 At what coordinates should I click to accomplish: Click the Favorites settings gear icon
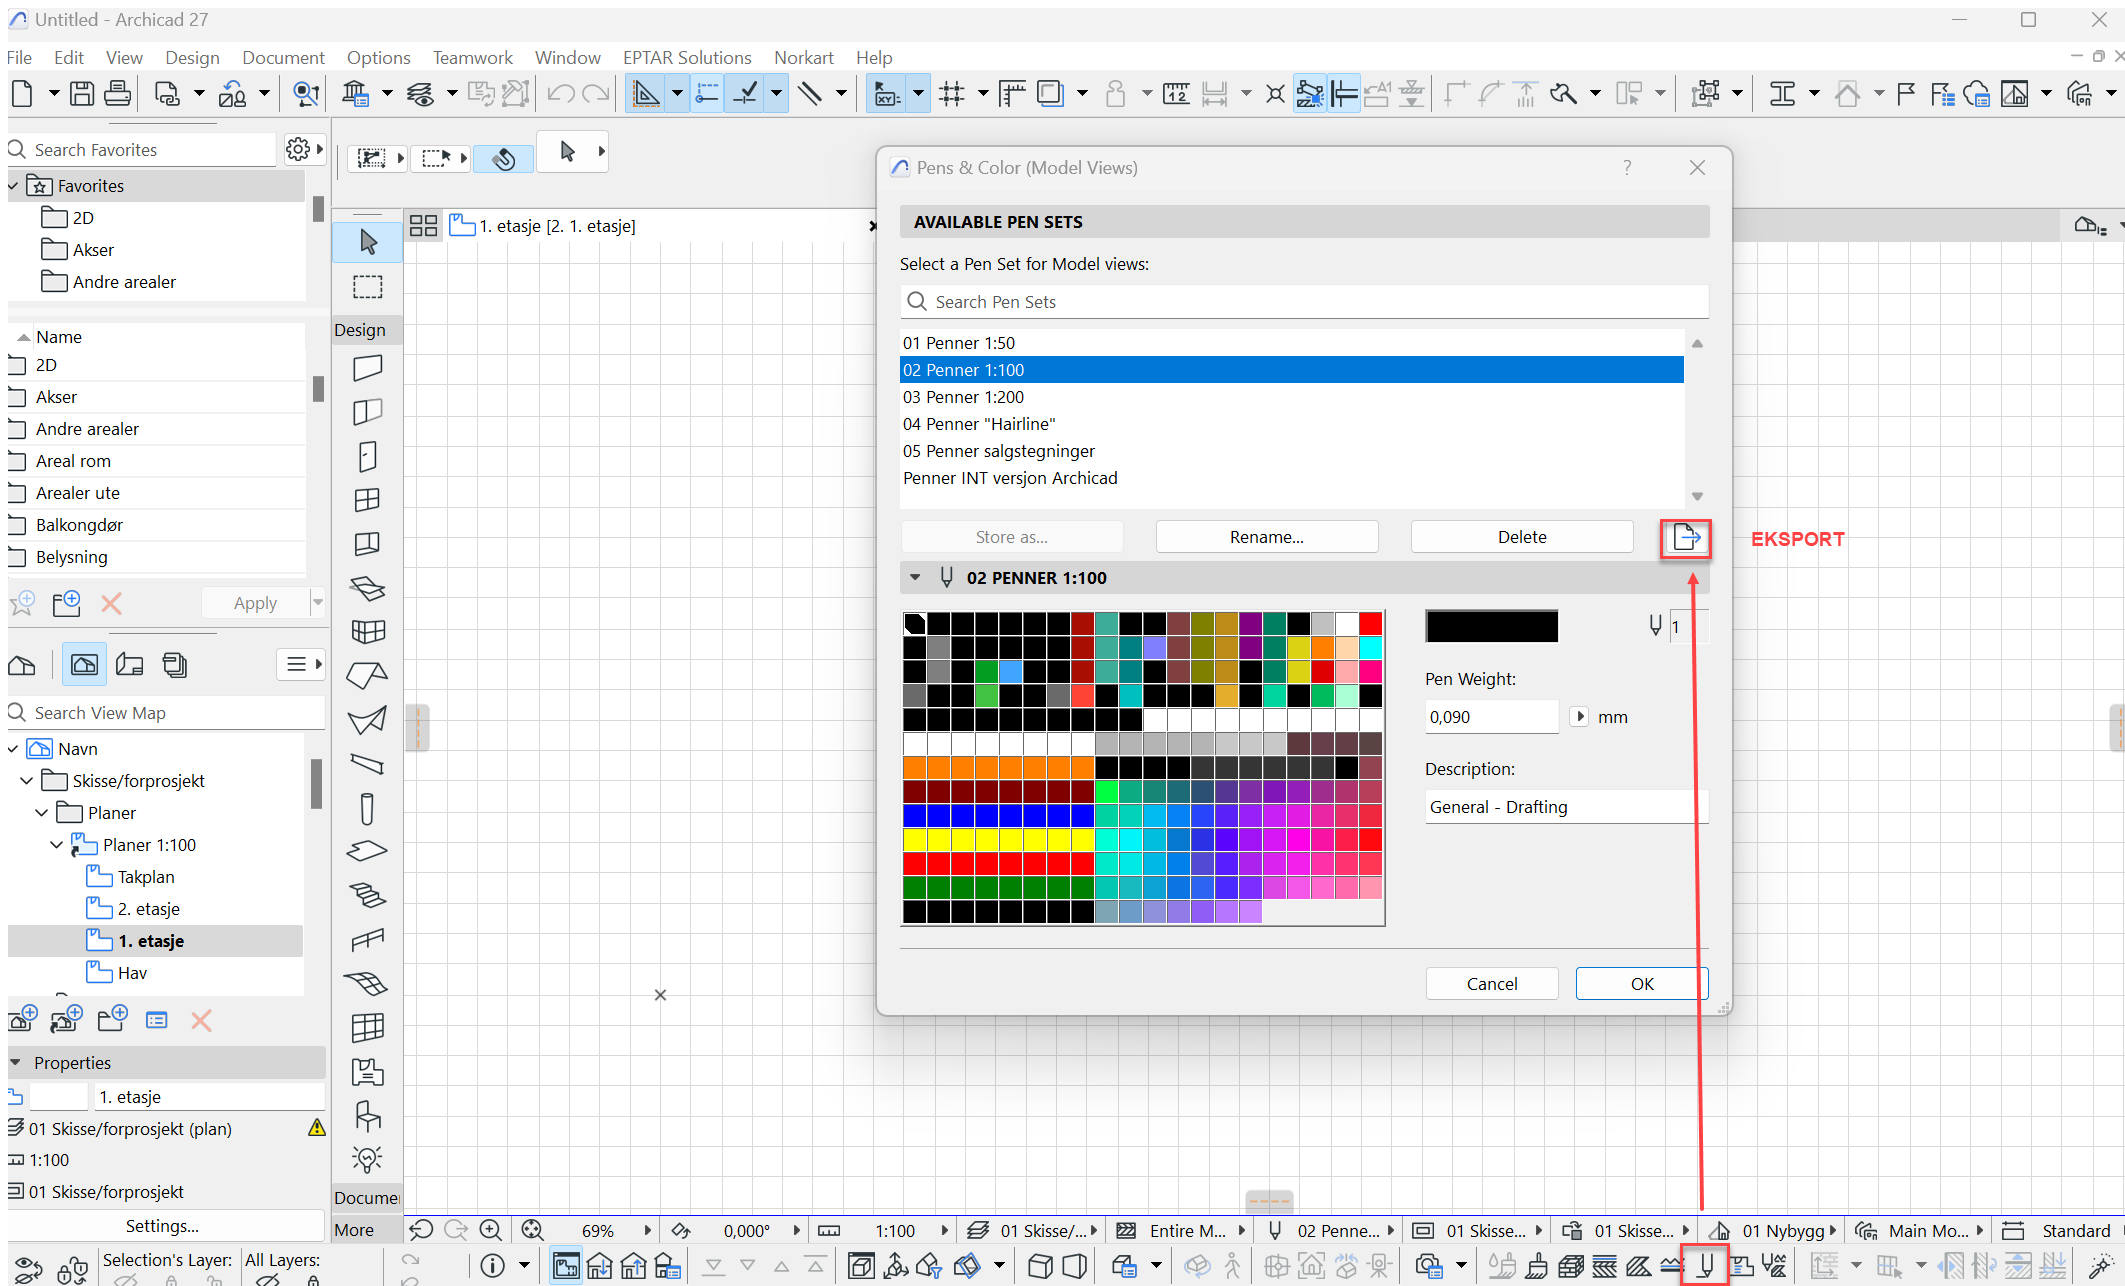pos(297,149)
